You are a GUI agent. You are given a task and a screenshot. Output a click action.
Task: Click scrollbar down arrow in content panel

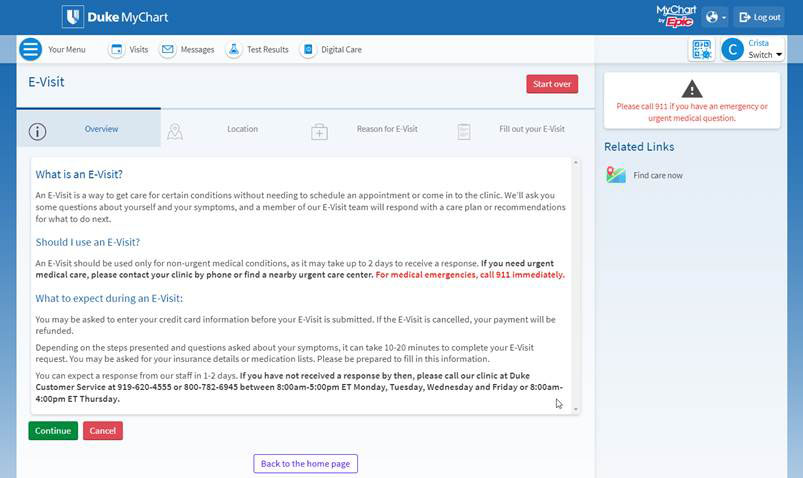(575, 409)
